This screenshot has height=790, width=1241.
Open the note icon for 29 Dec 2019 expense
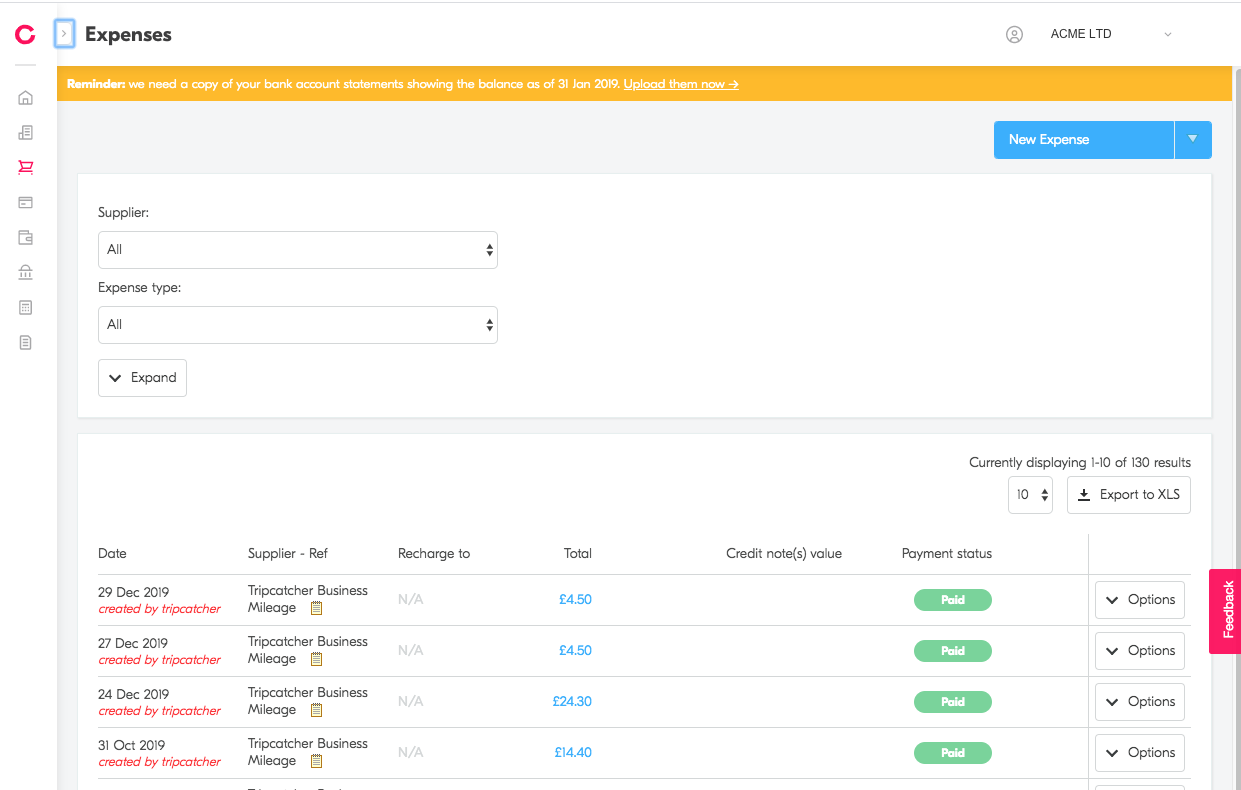coord(316,608)
